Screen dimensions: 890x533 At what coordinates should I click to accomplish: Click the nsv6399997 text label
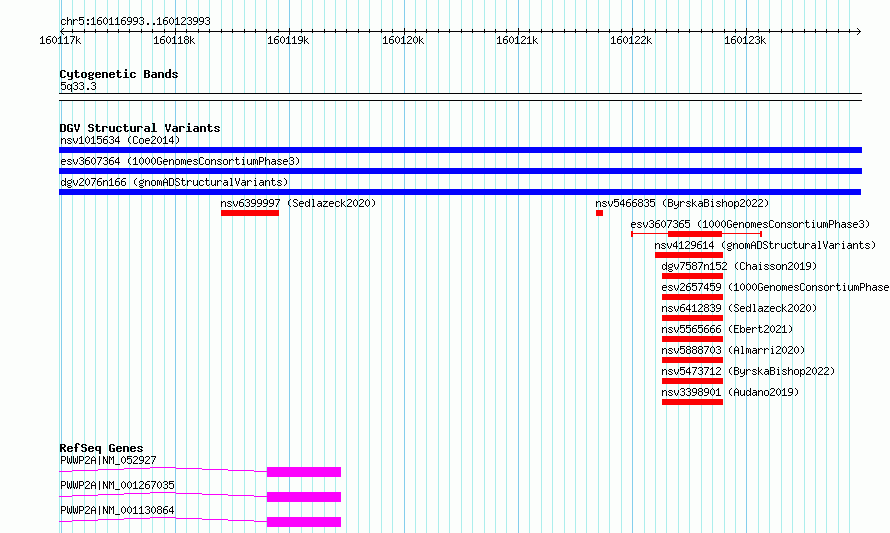tap(250, 203)
